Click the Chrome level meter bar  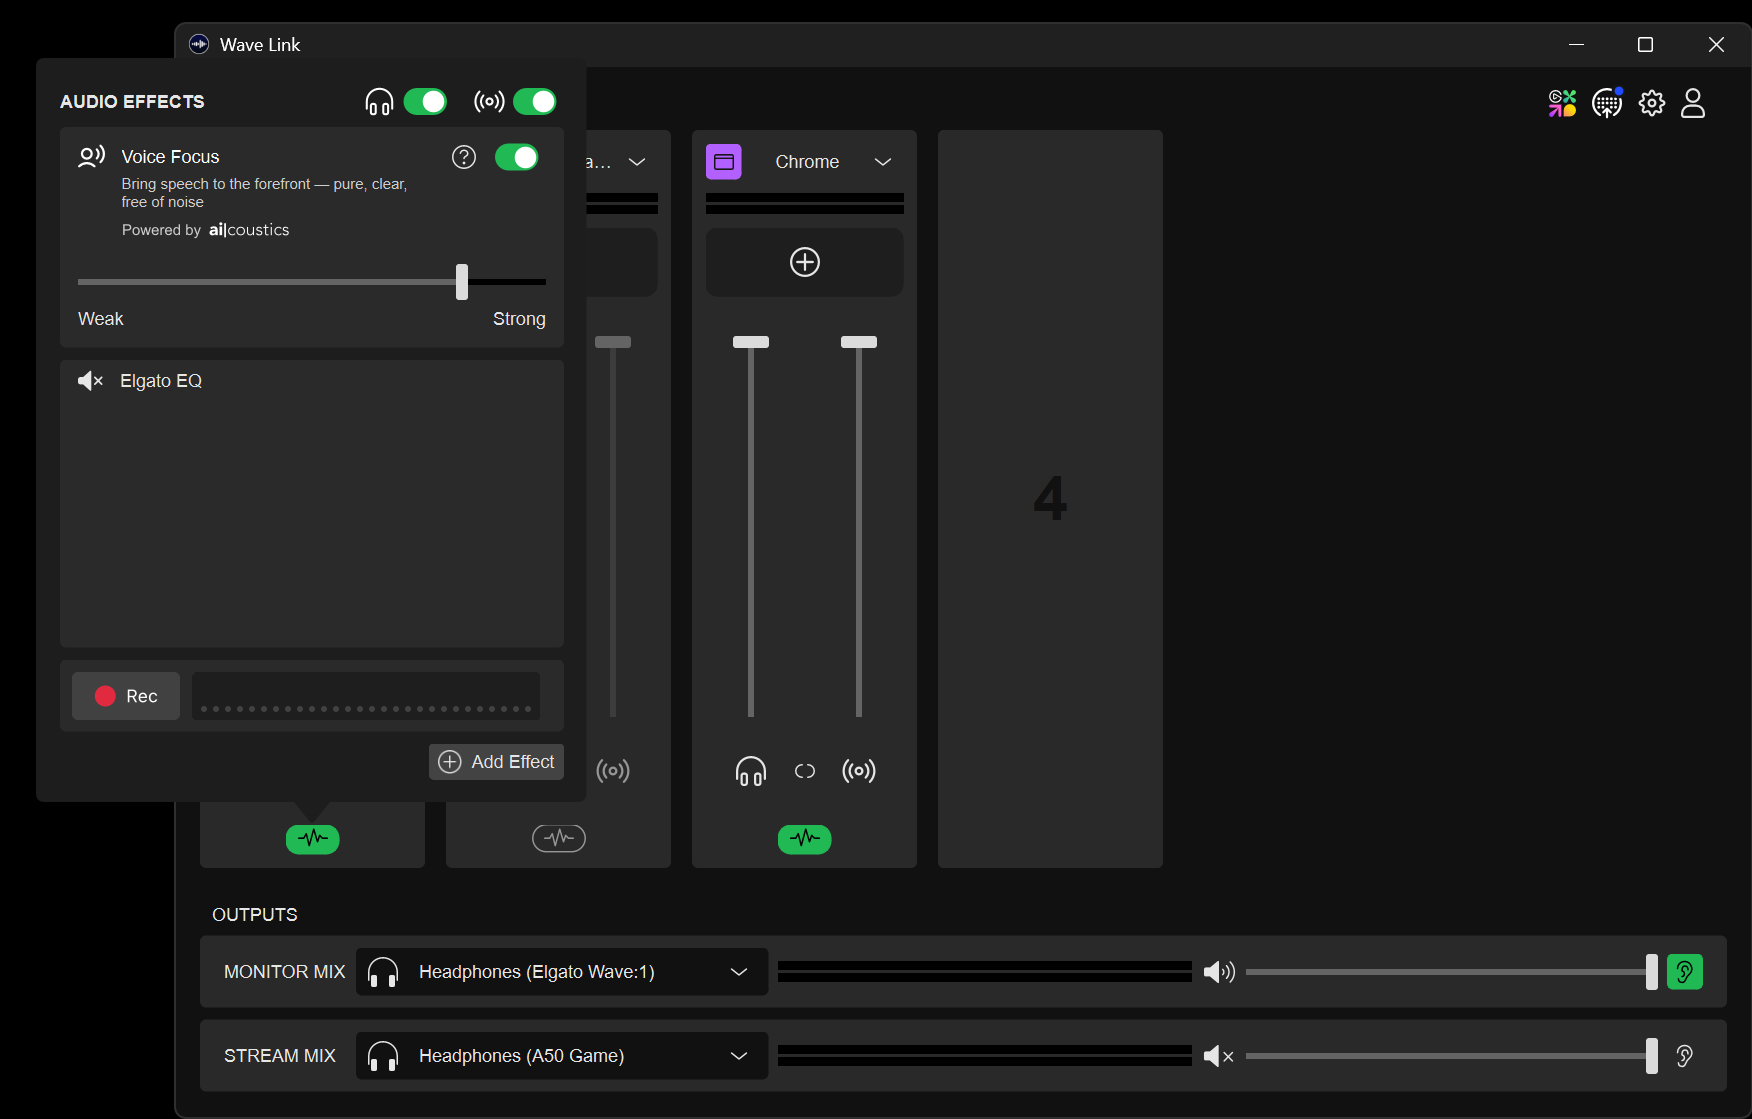click(x=805, y=203)
